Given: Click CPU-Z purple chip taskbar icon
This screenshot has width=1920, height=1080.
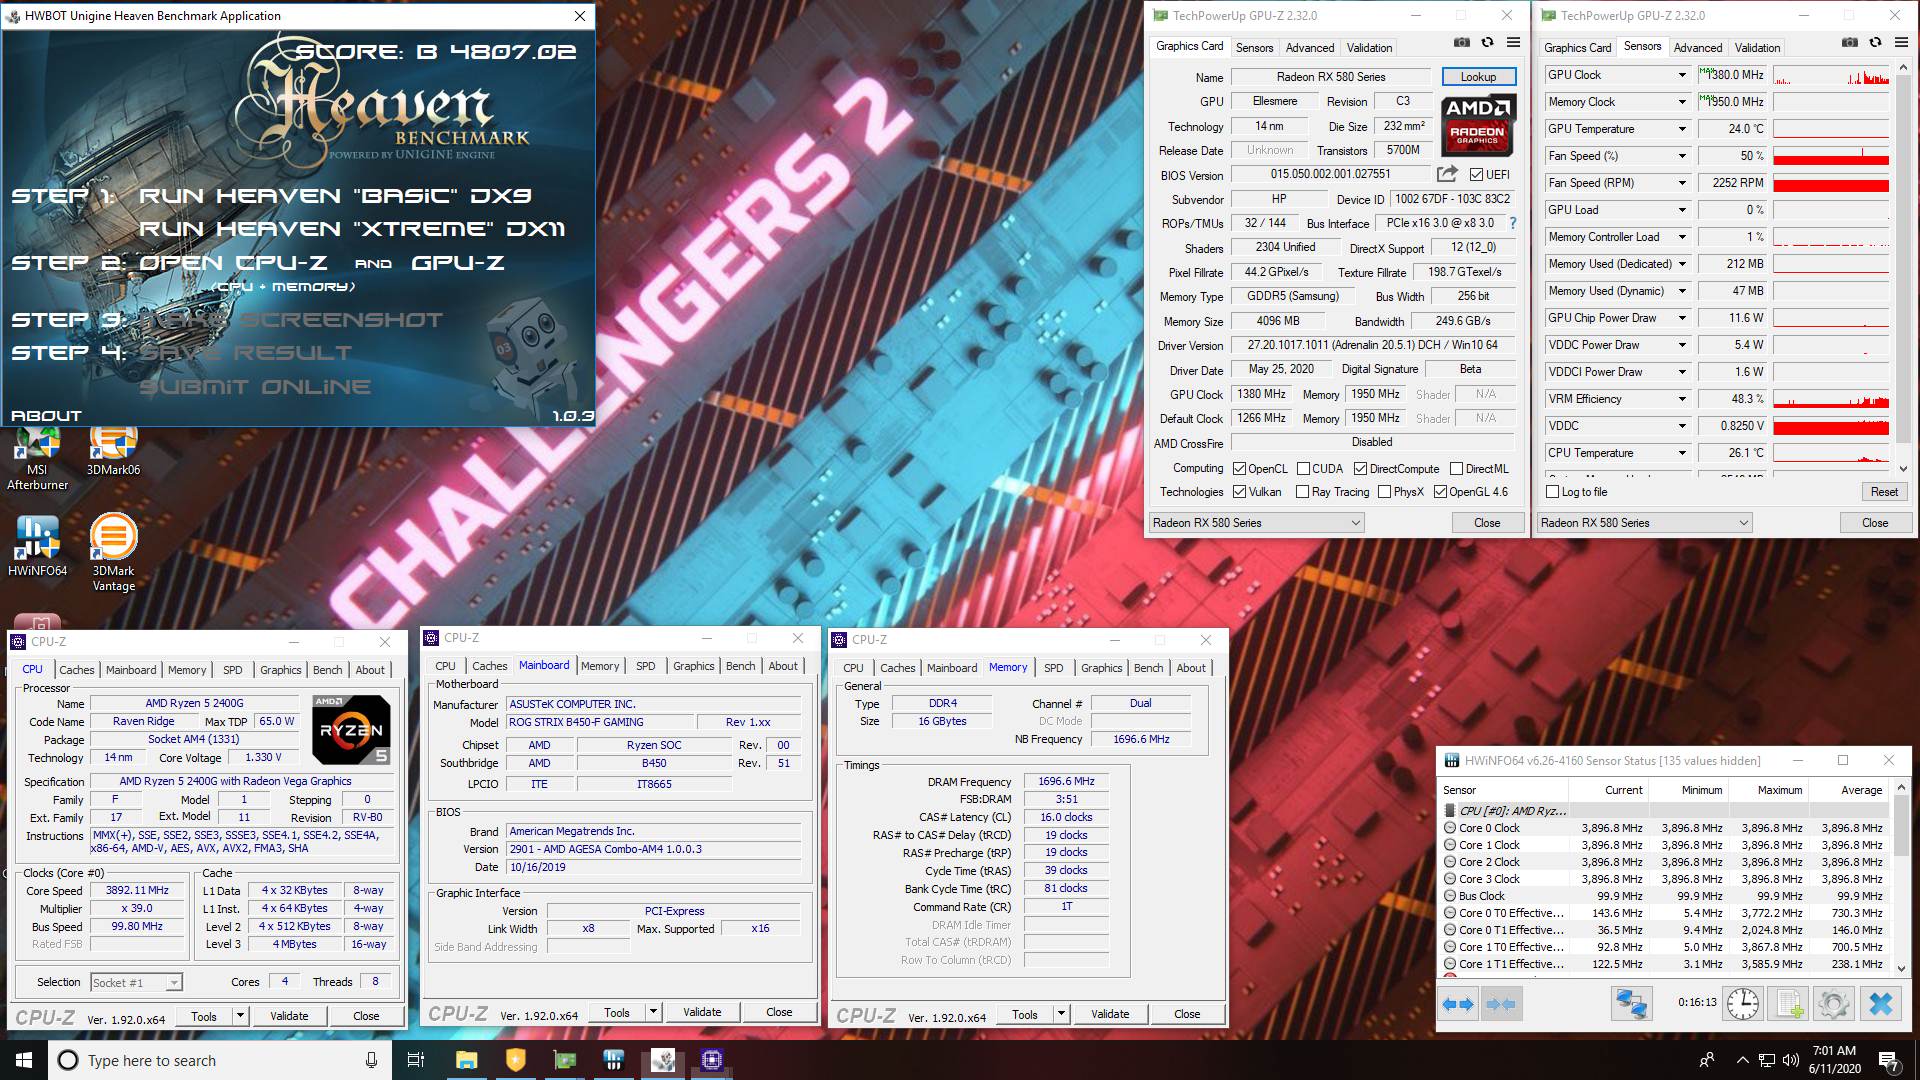Looking at the screenshot, I should pos(712,1060).
